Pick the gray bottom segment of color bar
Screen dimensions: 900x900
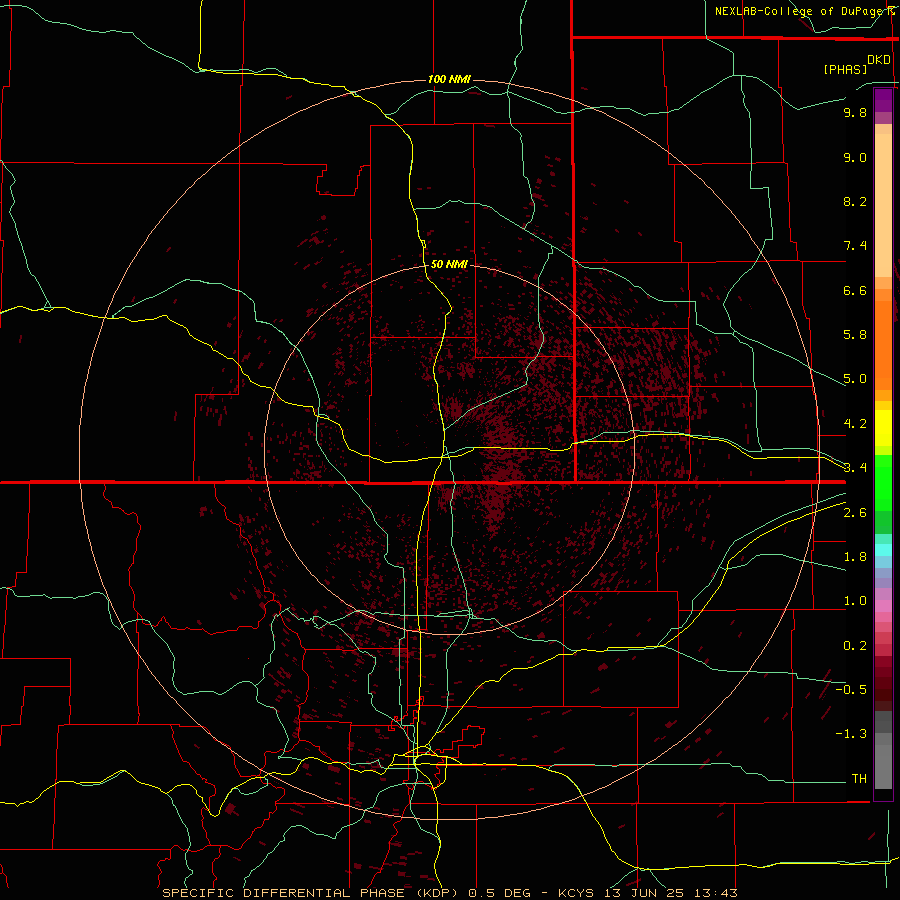pyautogui.click(x=883, y=766)
